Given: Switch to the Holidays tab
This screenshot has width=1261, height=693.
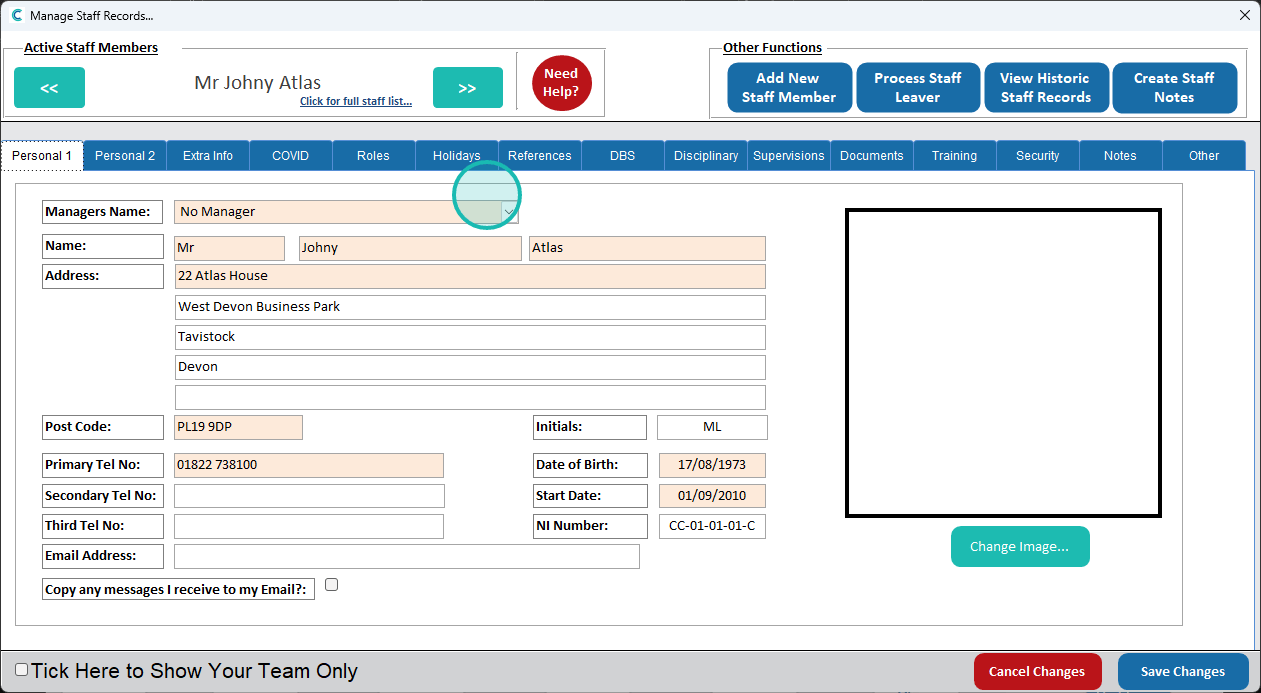Looking at the screenshot, I should (x=457, y=156).
